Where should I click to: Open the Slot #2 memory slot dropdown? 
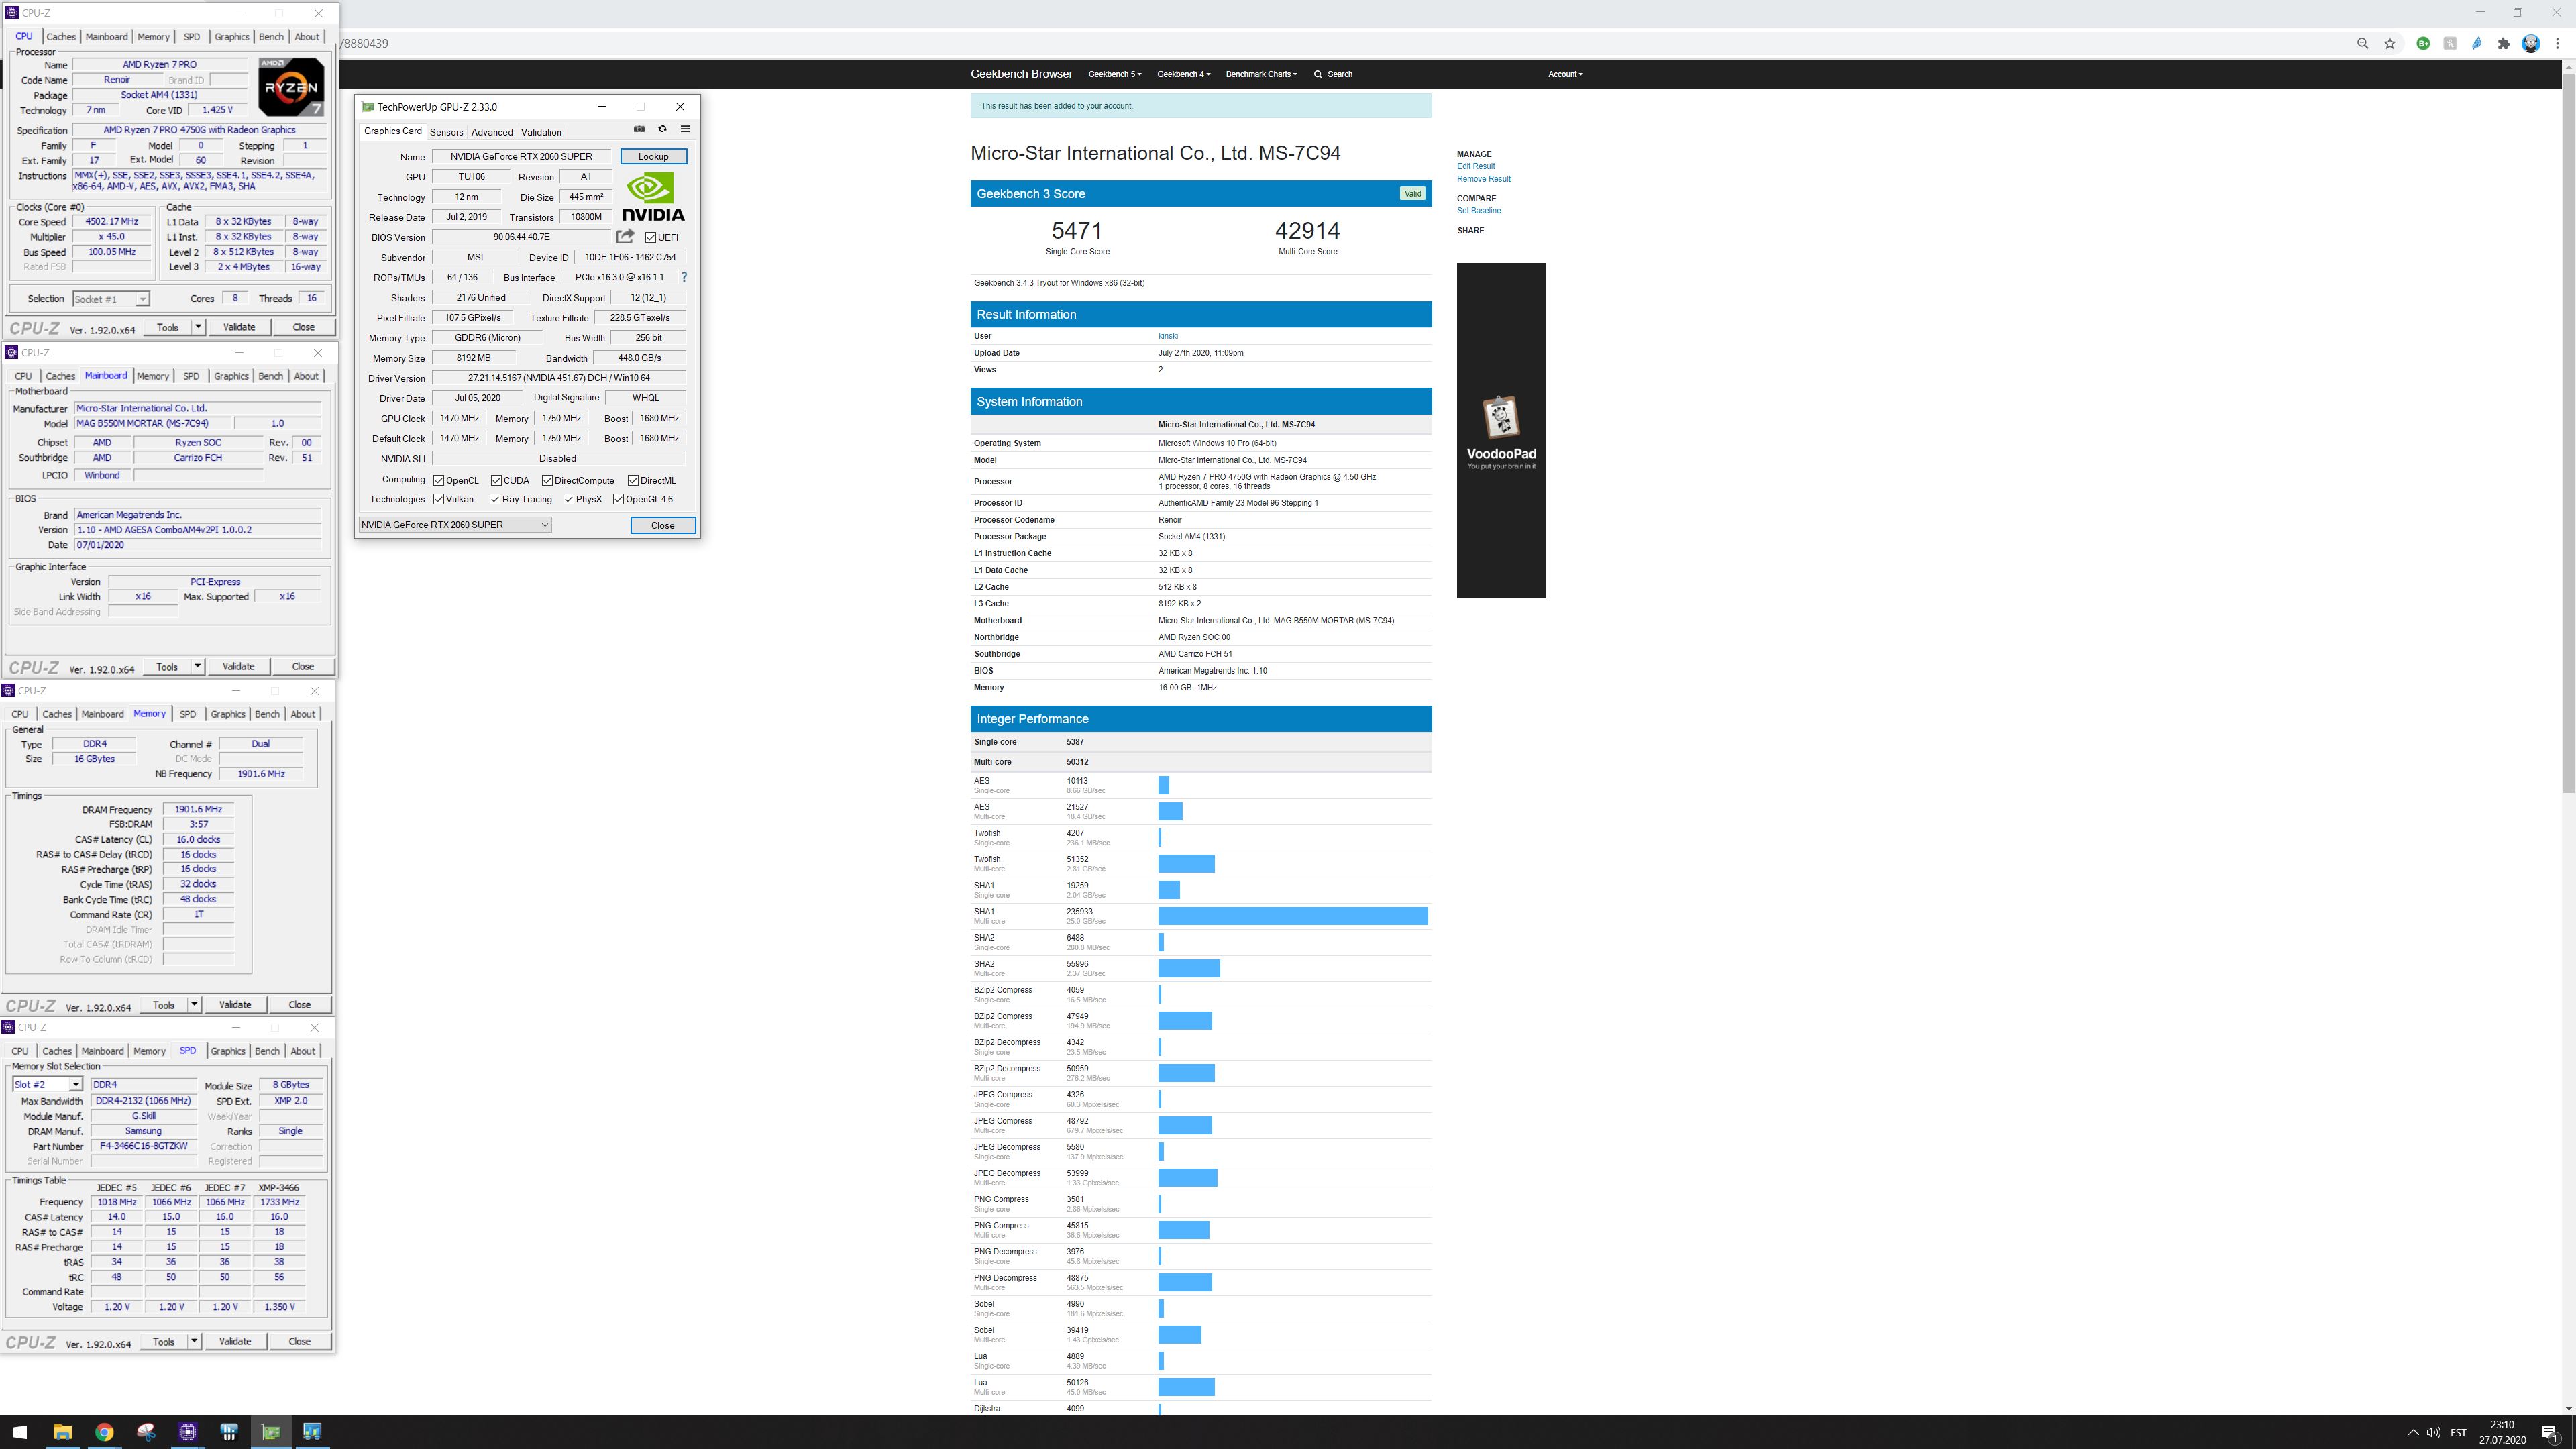point(47,1085)
